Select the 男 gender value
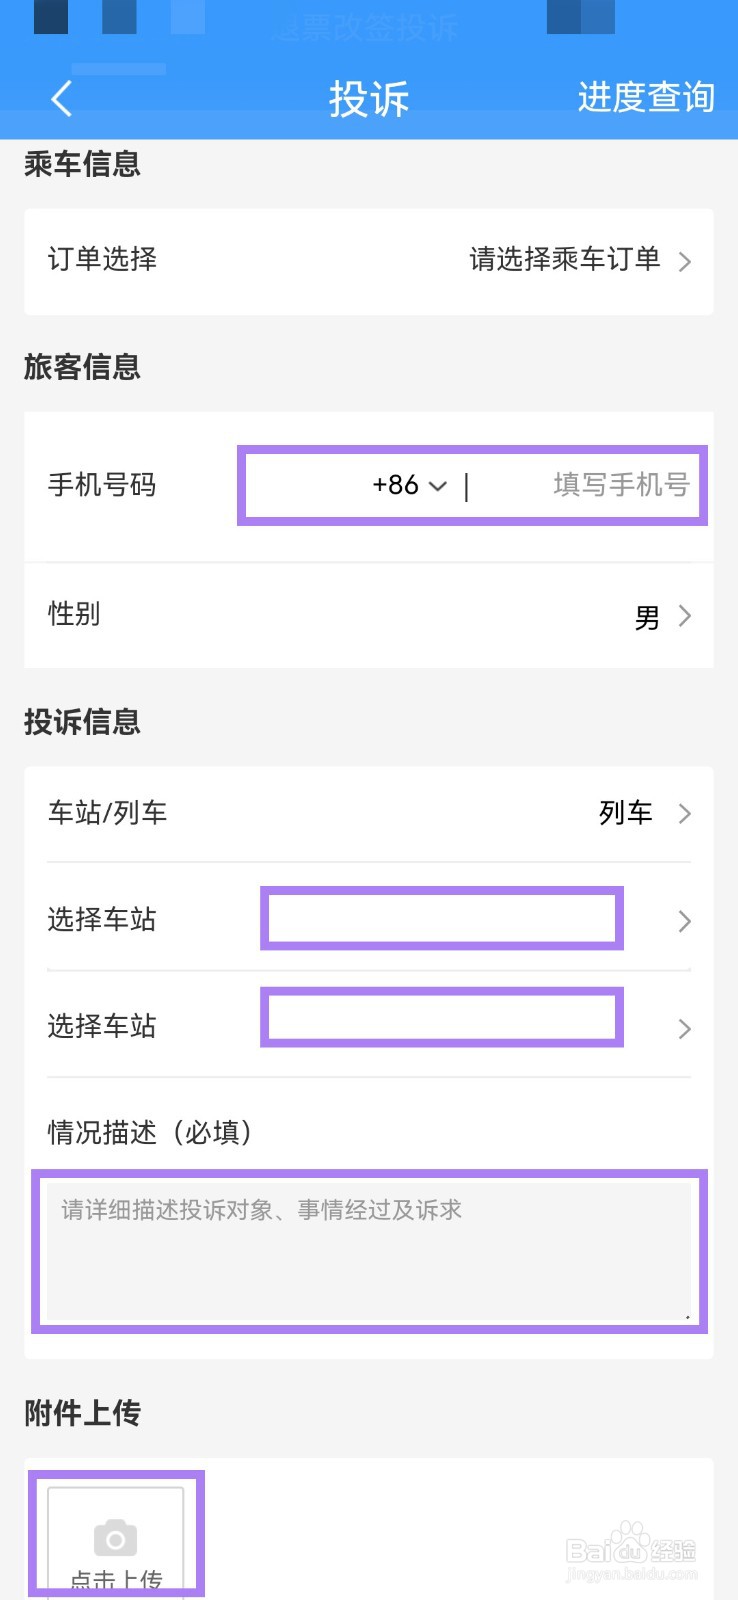 pyautogui.click(x=647, y=617)
